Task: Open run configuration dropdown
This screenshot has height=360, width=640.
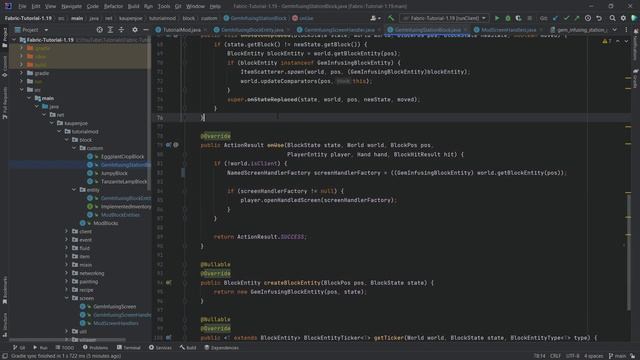Action: point(444,18)
